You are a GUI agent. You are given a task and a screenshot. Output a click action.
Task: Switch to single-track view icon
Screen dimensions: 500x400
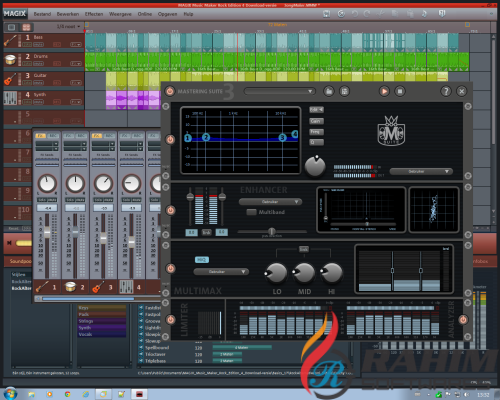coord(11,27)
